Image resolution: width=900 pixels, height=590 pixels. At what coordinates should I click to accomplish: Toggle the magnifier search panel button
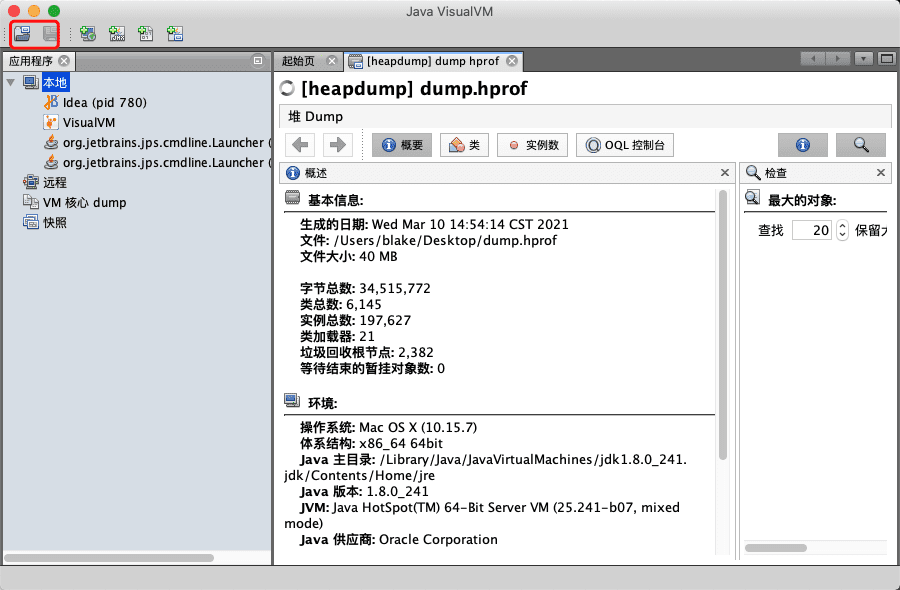coord(861,145)
